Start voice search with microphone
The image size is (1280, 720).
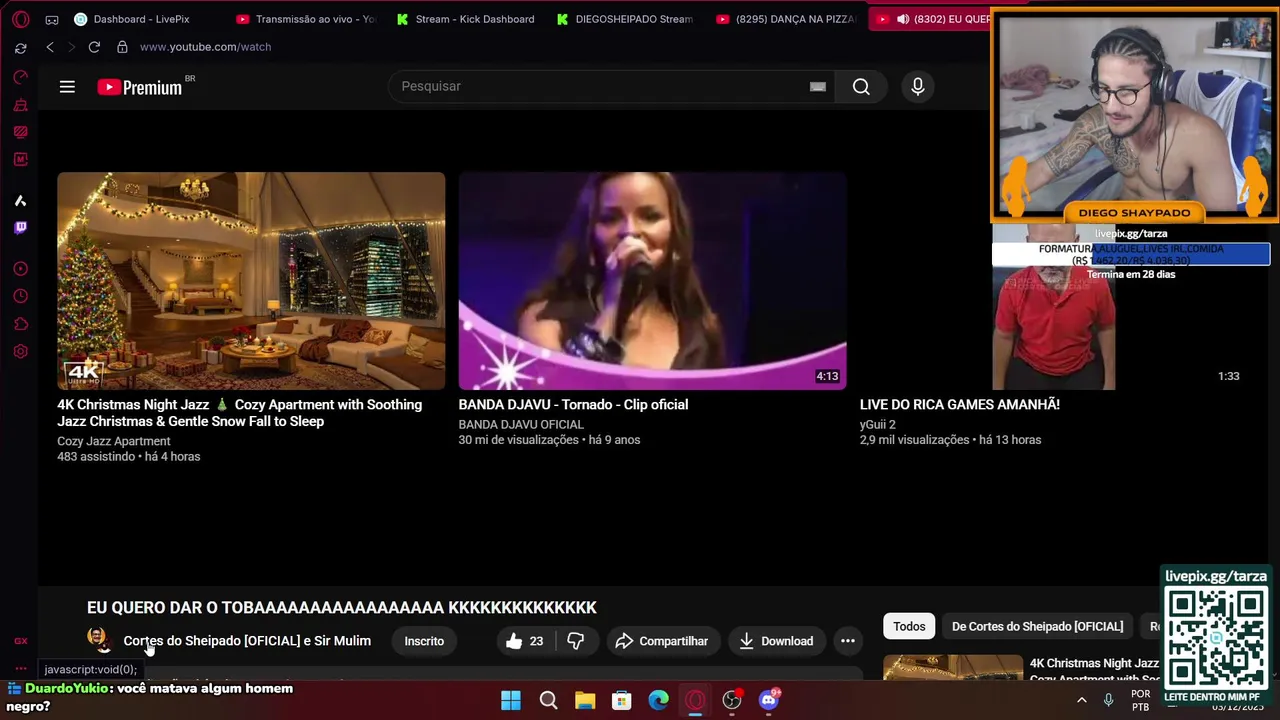coord(918,87)
